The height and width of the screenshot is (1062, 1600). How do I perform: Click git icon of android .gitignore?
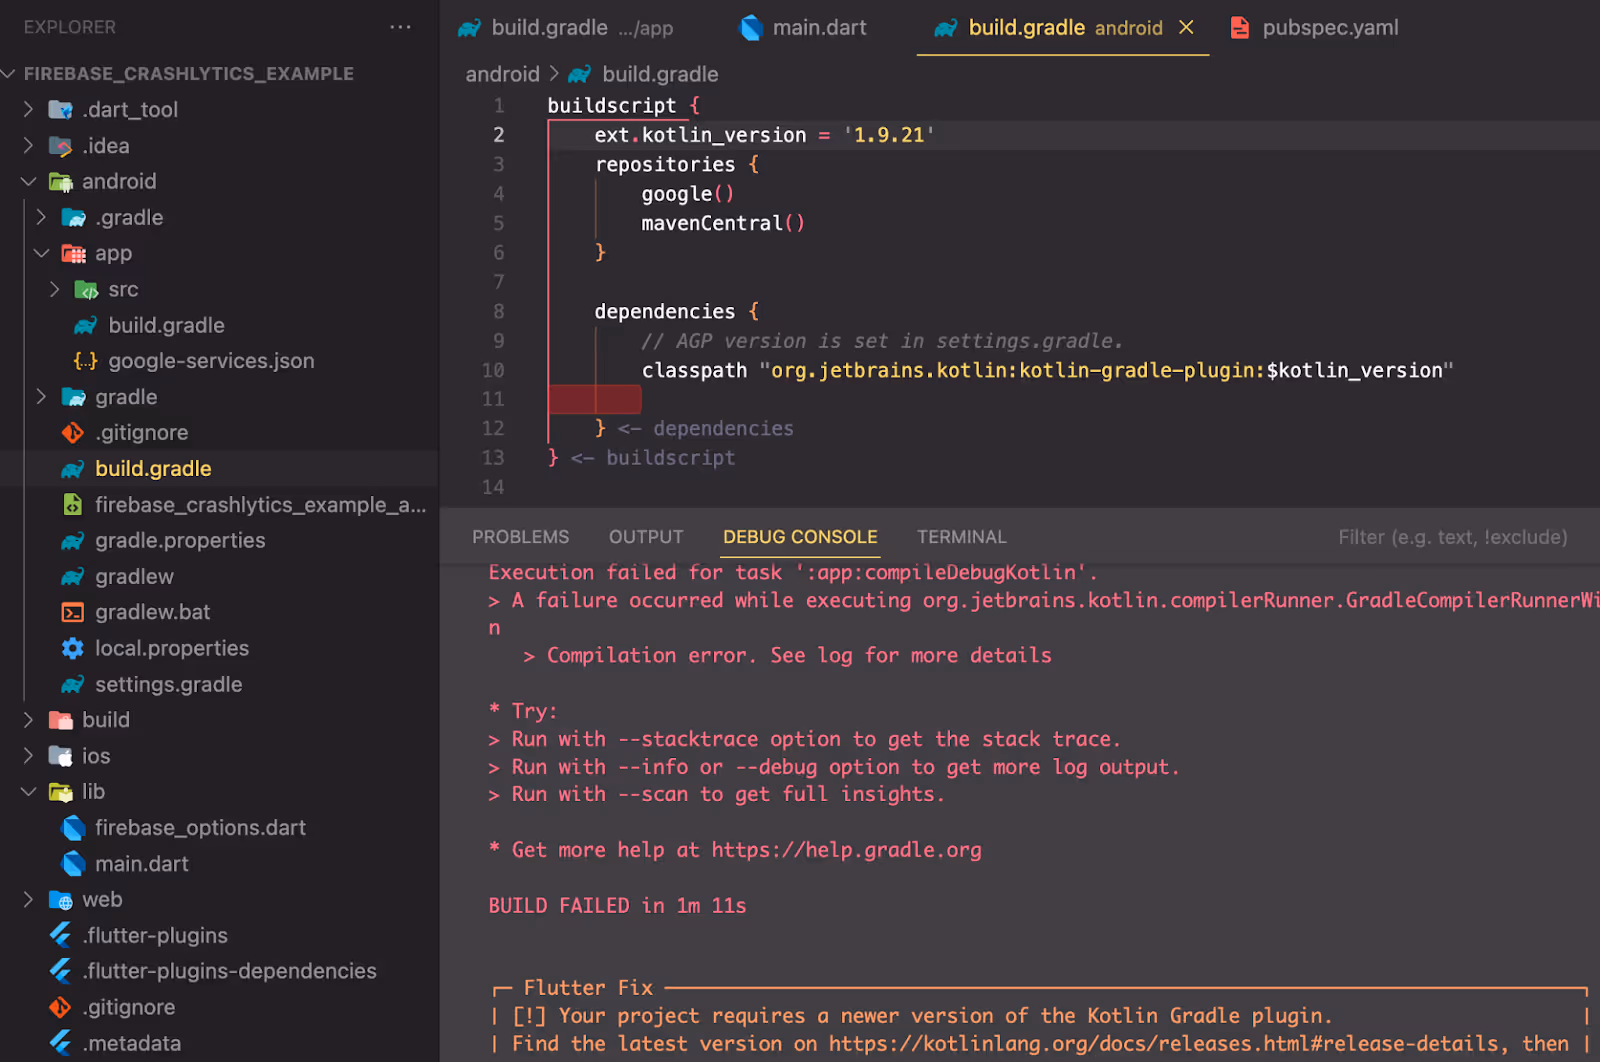pos(73,433)
